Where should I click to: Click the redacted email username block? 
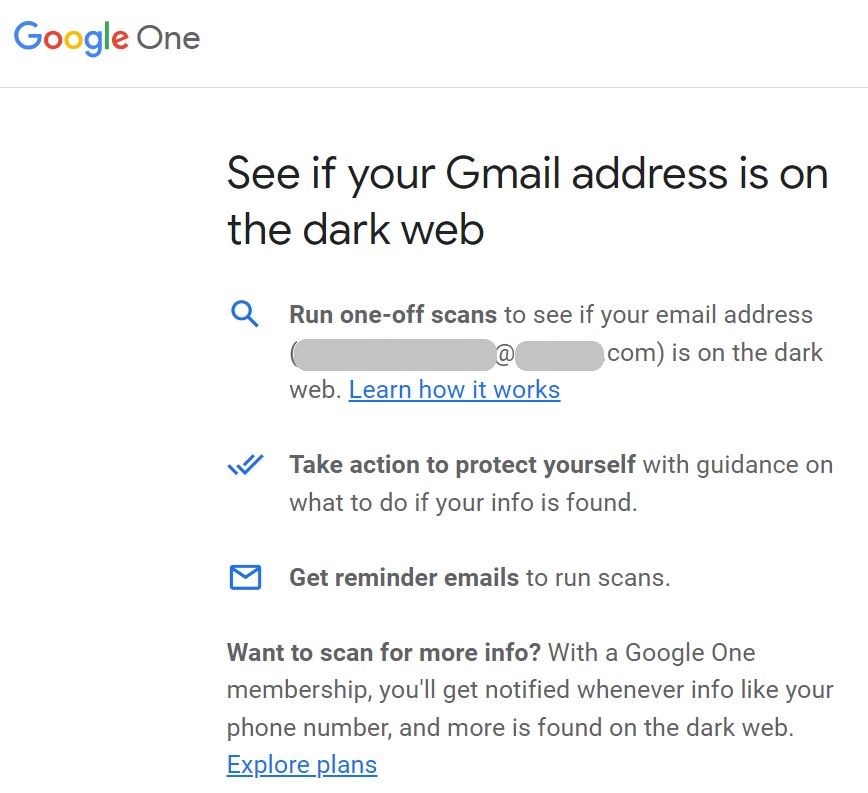coord(395,355)
